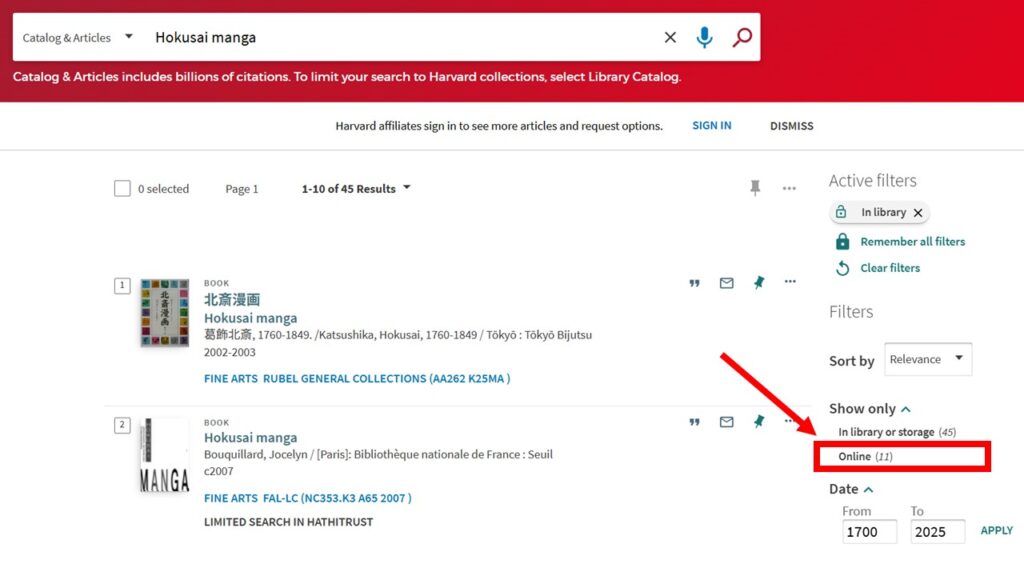Clear the search box with the X icon

click(x=670, y=38)
